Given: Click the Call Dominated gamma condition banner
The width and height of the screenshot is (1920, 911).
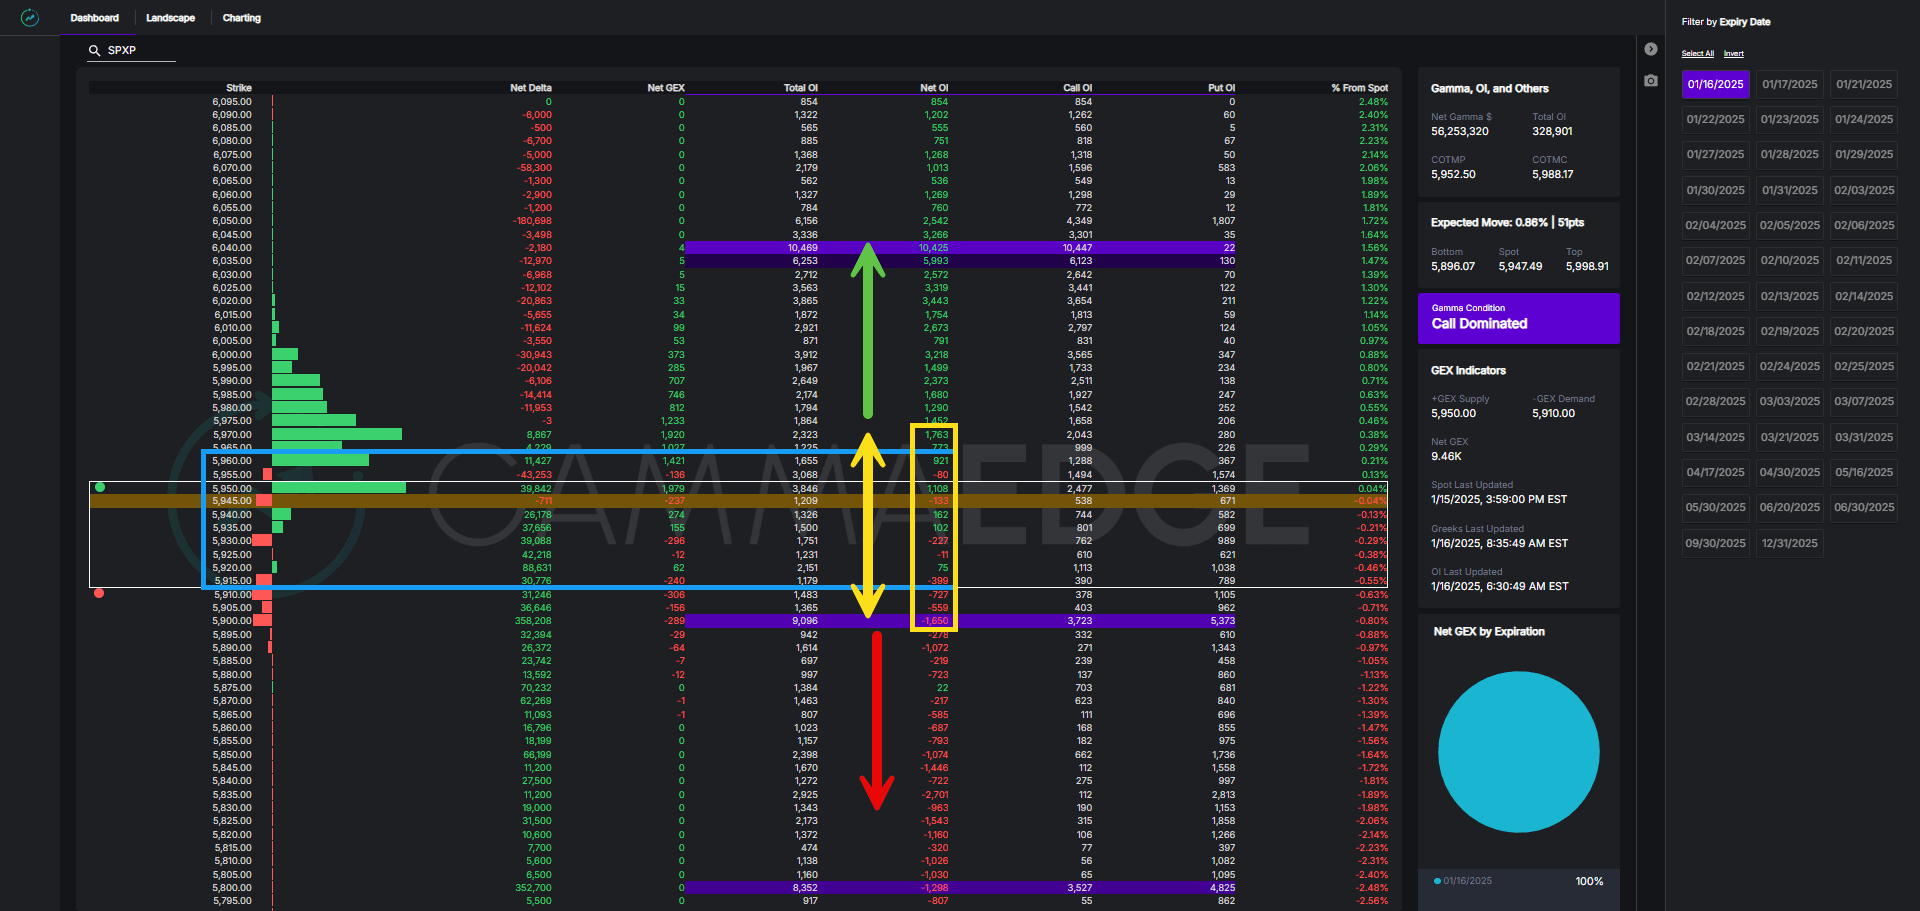Looking at the screenshot, I should click(1519, 318).
